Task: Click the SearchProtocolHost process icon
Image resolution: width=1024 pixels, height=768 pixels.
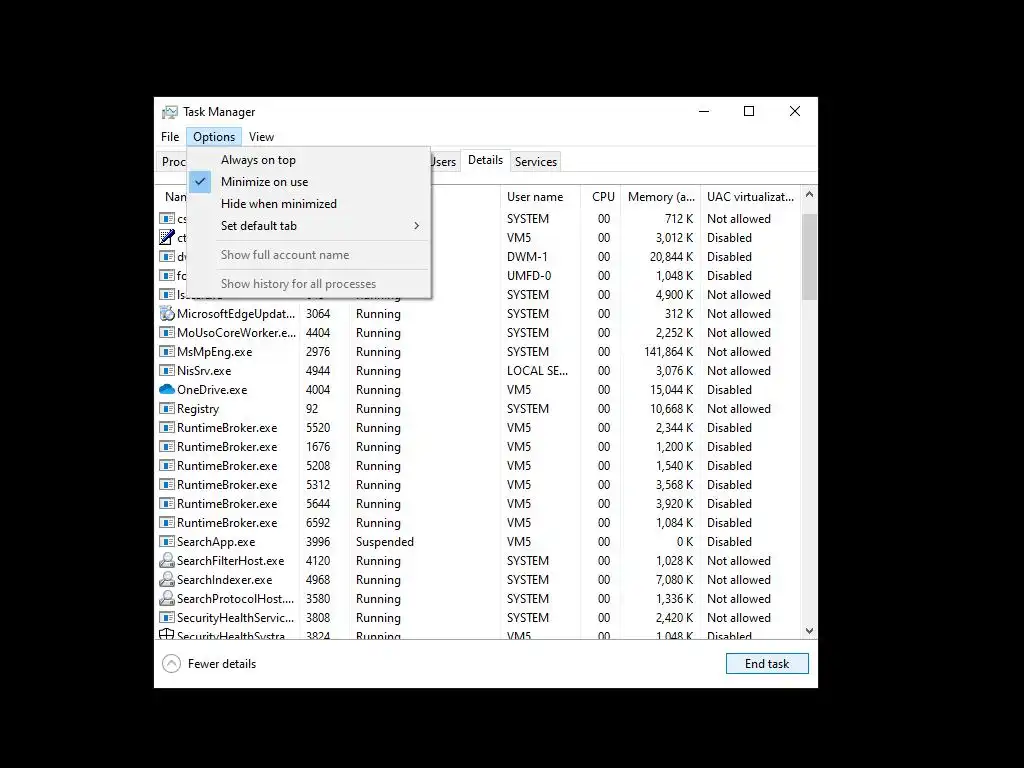Action: [167, 598]
